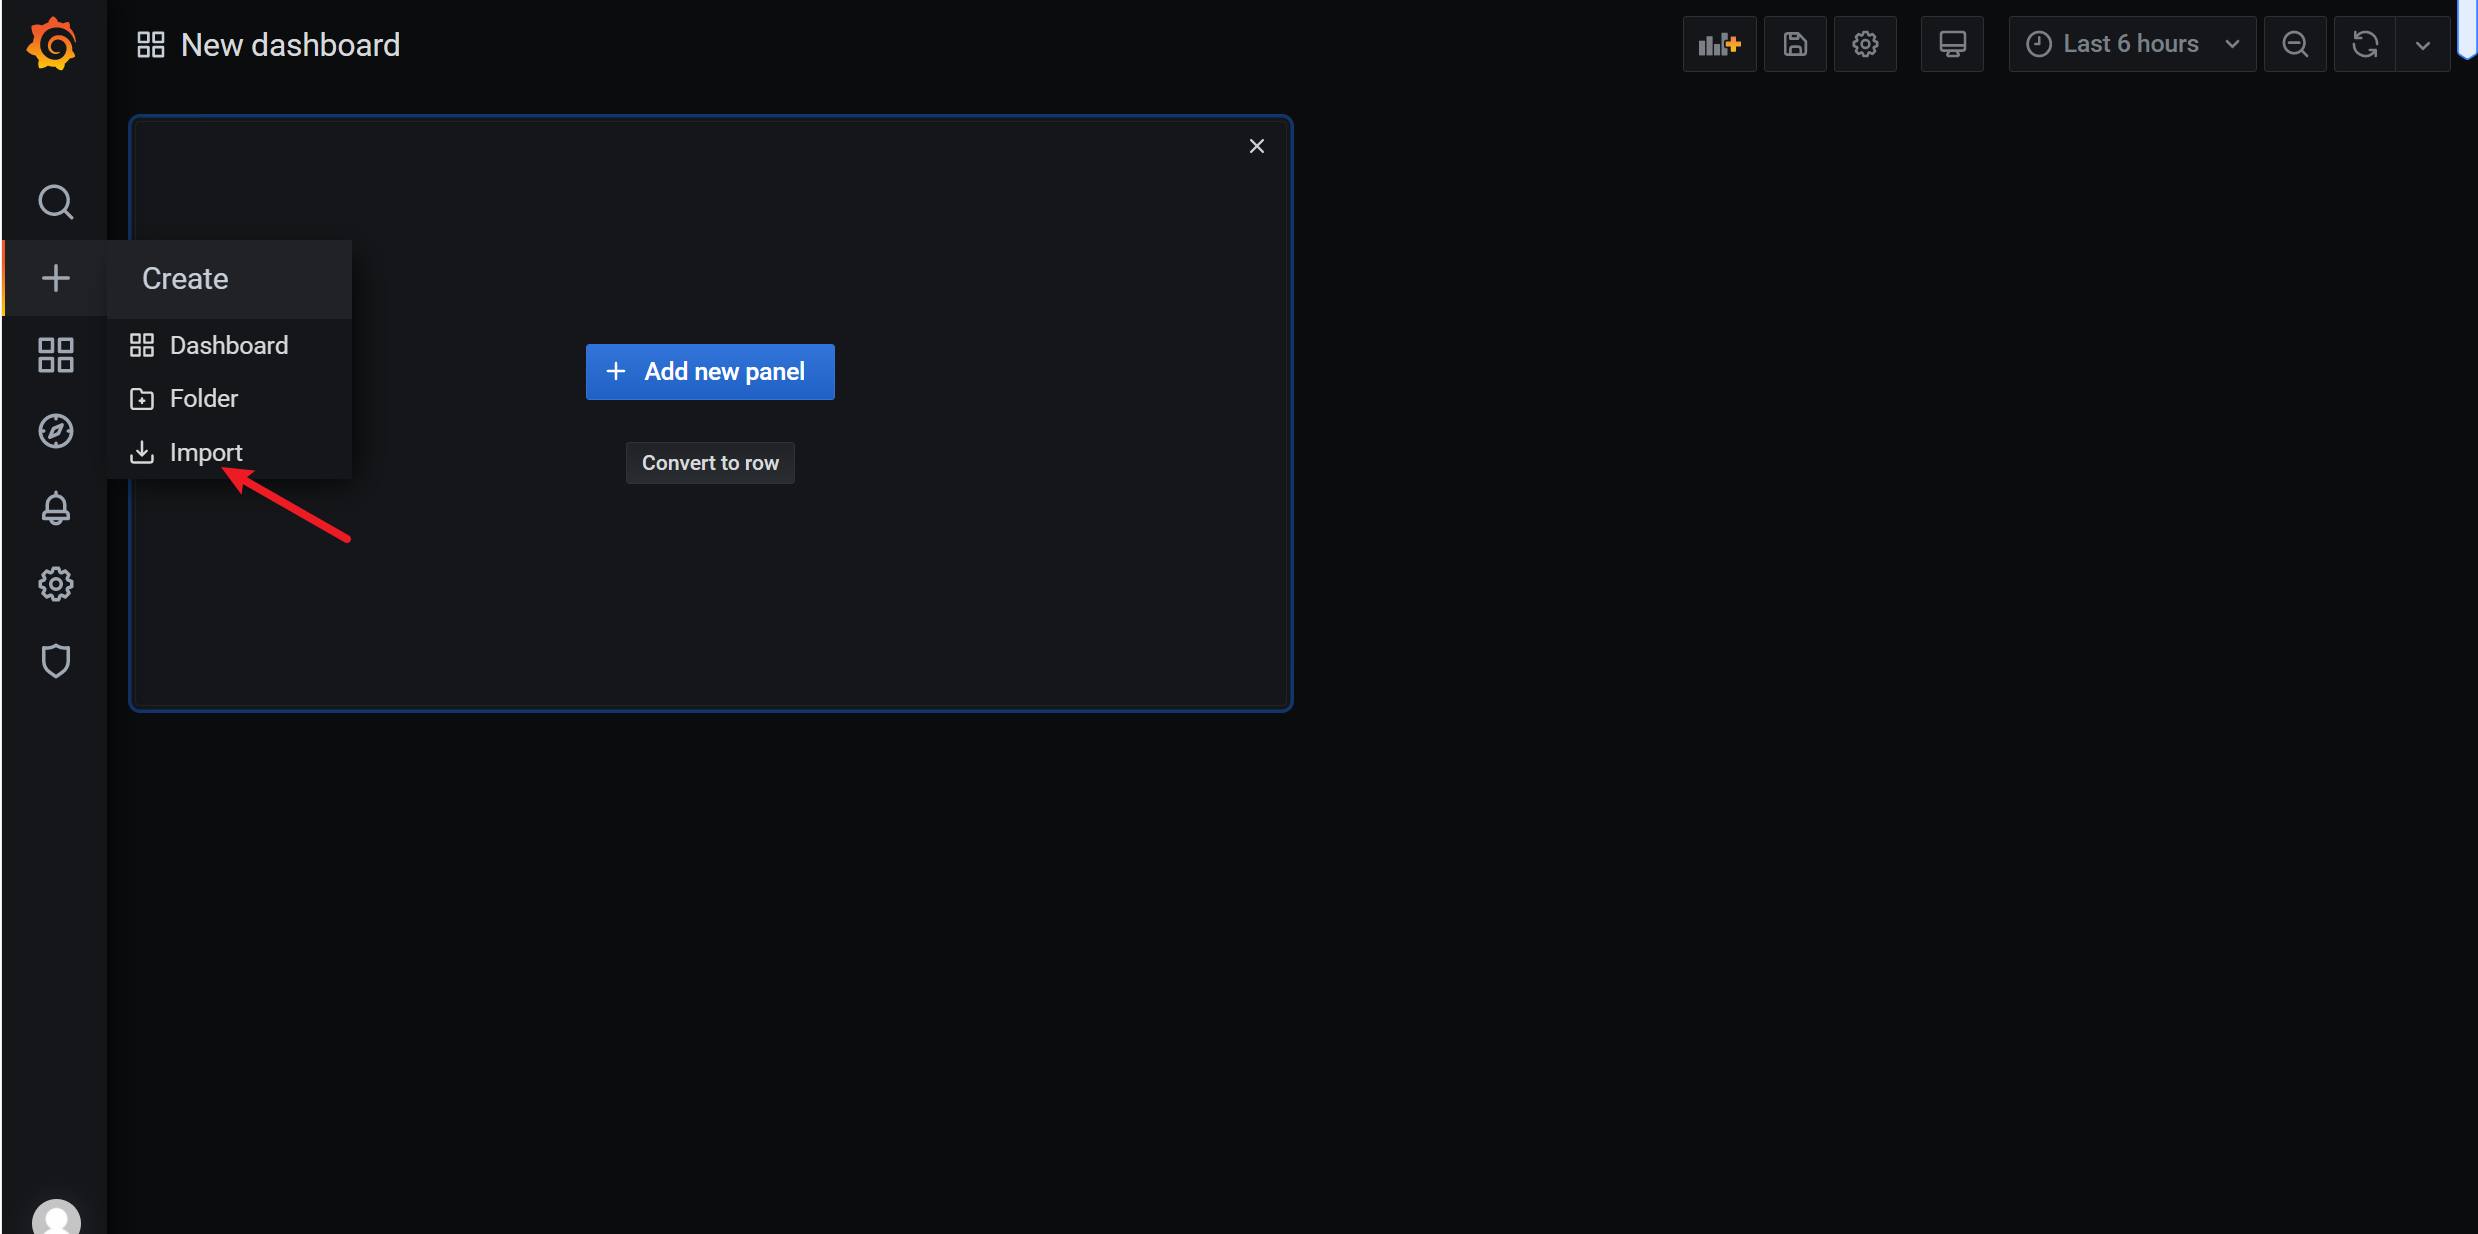Click the Create plus icon in sidebar
The height and width of the screenshot is (1234, 2478).
click(x=55, y=278)
